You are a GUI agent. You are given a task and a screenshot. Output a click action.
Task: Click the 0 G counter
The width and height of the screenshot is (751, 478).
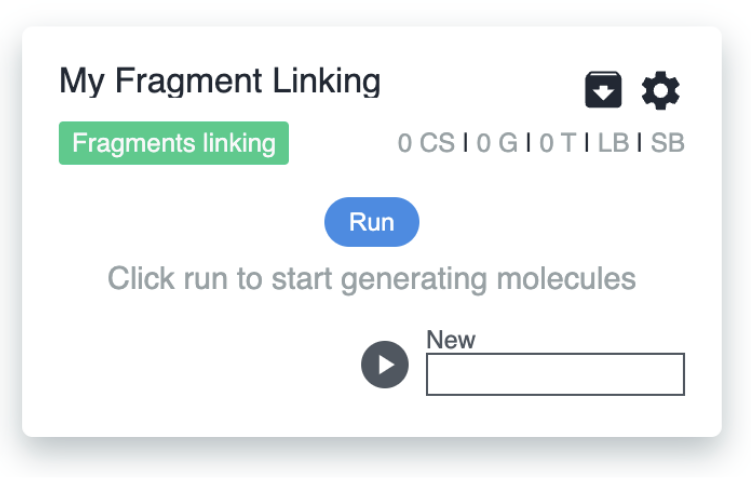497,143
